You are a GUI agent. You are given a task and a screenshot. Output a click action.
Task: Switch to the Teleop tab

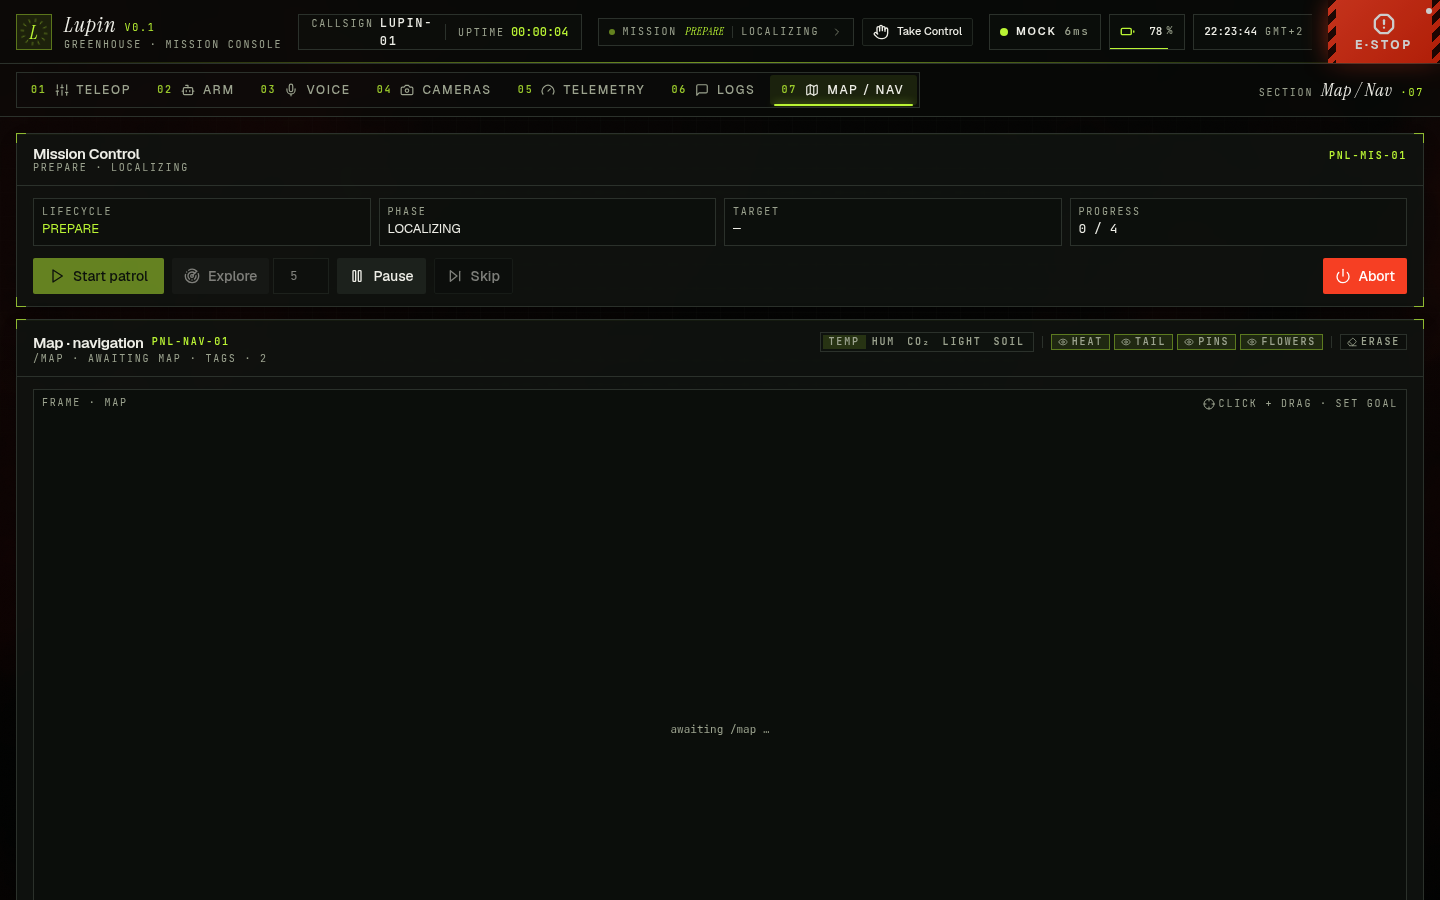[x=81, y=90]
